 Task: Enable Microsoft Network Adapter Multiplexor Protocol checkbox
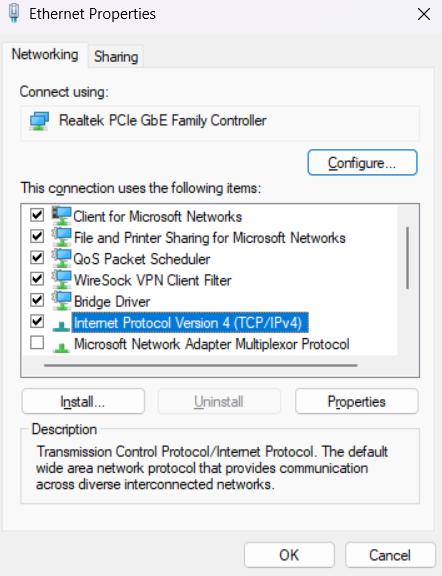[37, 343]
